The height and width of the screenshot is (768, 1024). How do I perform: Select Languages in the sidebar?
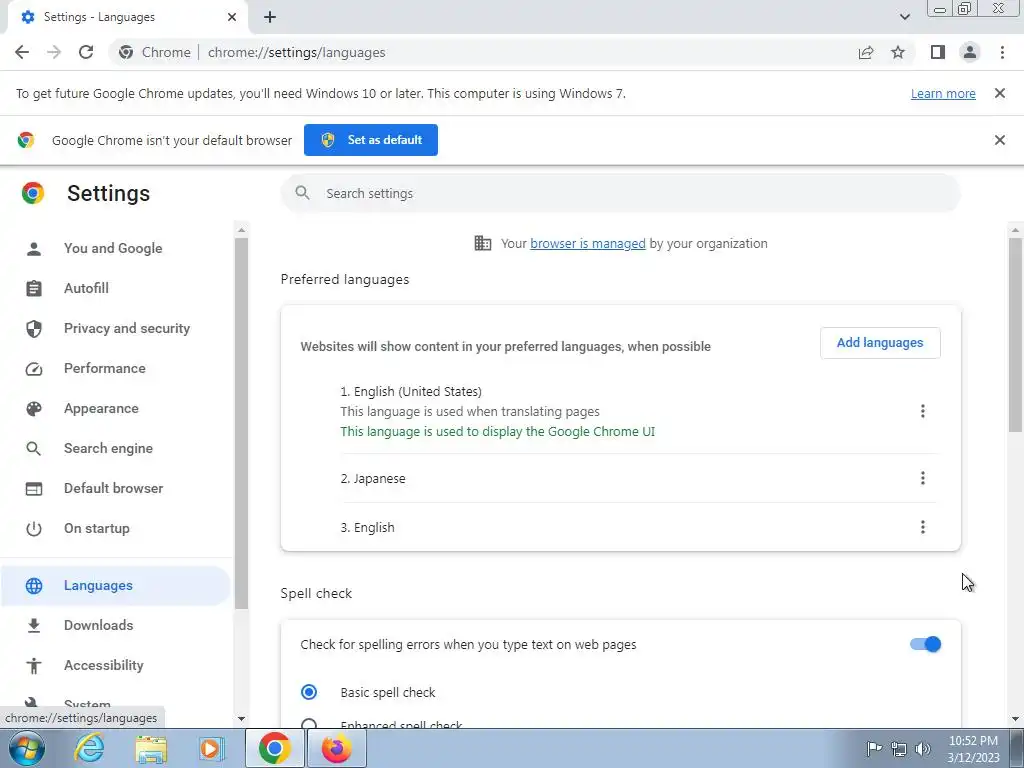coord(115,585)
